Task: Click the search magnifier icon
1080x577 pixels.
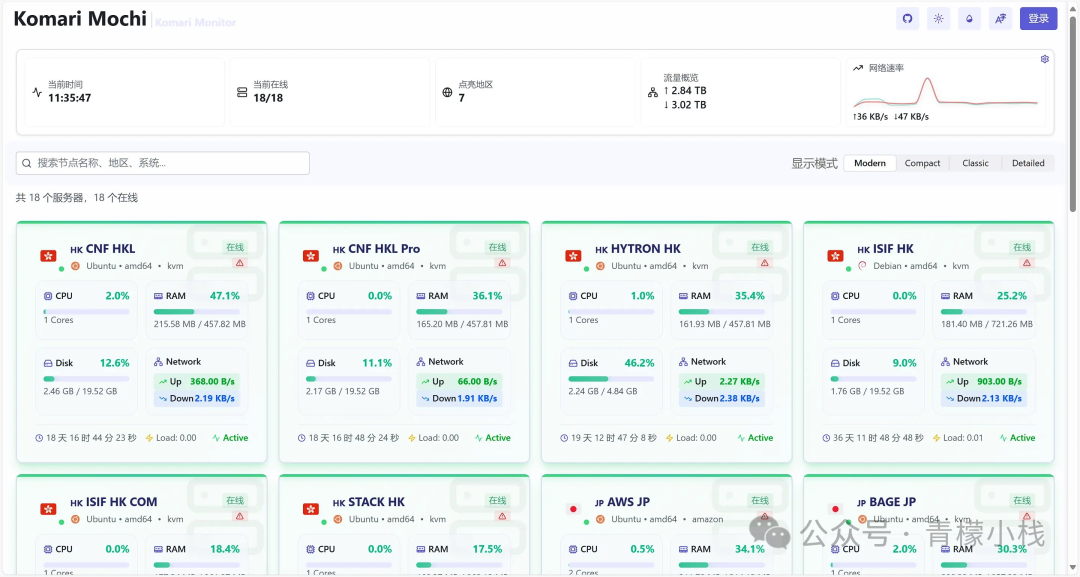Action: pos(27,163)
